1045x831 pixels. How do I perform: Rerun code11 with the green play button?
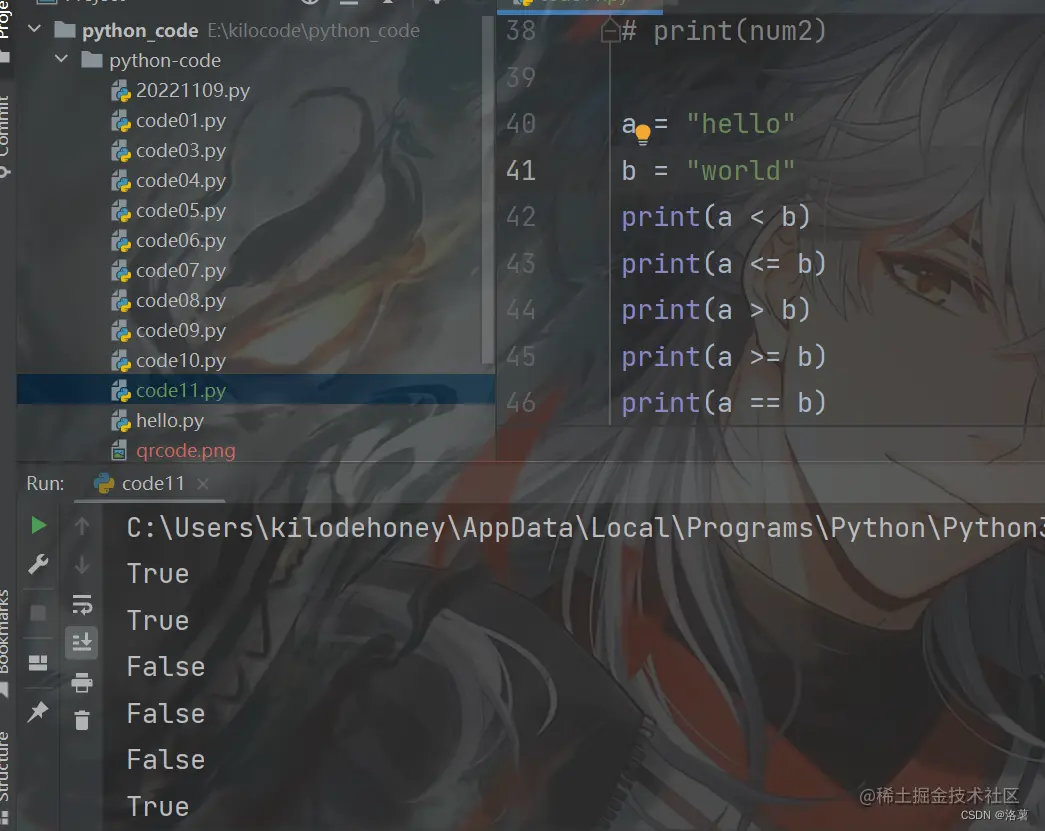pyautogui.click(x=39, y=526)
